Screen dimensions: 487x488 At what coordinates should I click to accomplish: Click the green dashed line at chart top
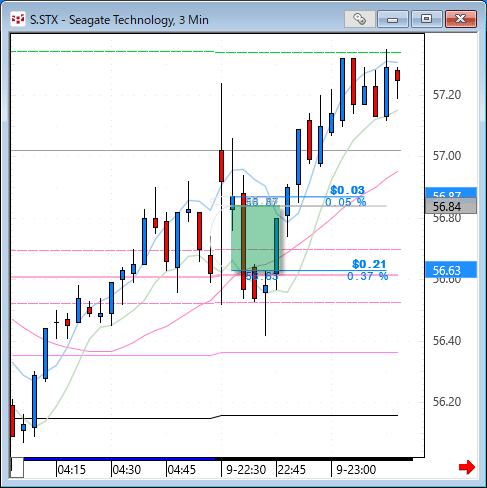coord(206,52)
